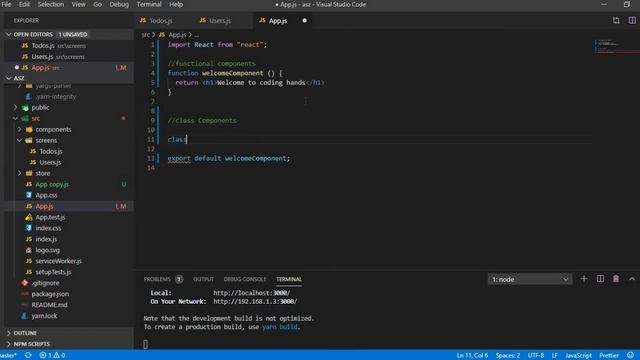Maximize terminal panel with up chevron

point(632,279)
